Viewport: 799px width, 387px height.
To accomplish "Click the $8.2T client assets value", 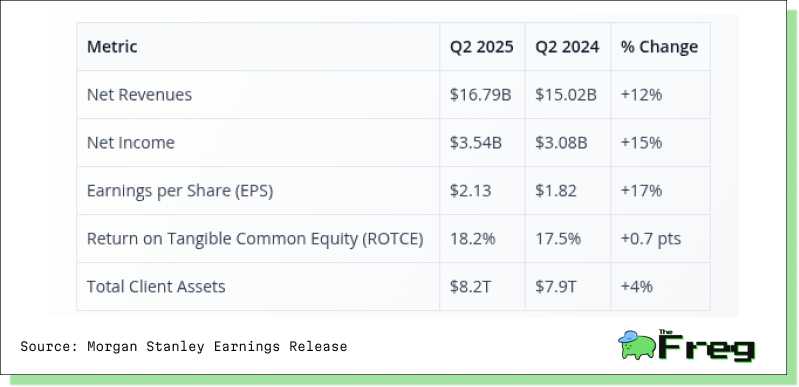I will pyautogui.click(x=470, y=287).
